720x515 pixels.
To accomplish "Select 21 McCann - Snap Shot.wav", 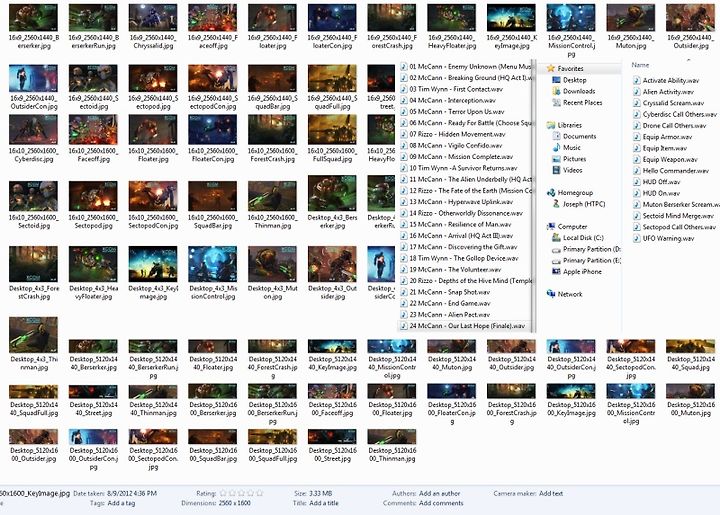I will tap(445, 292).
